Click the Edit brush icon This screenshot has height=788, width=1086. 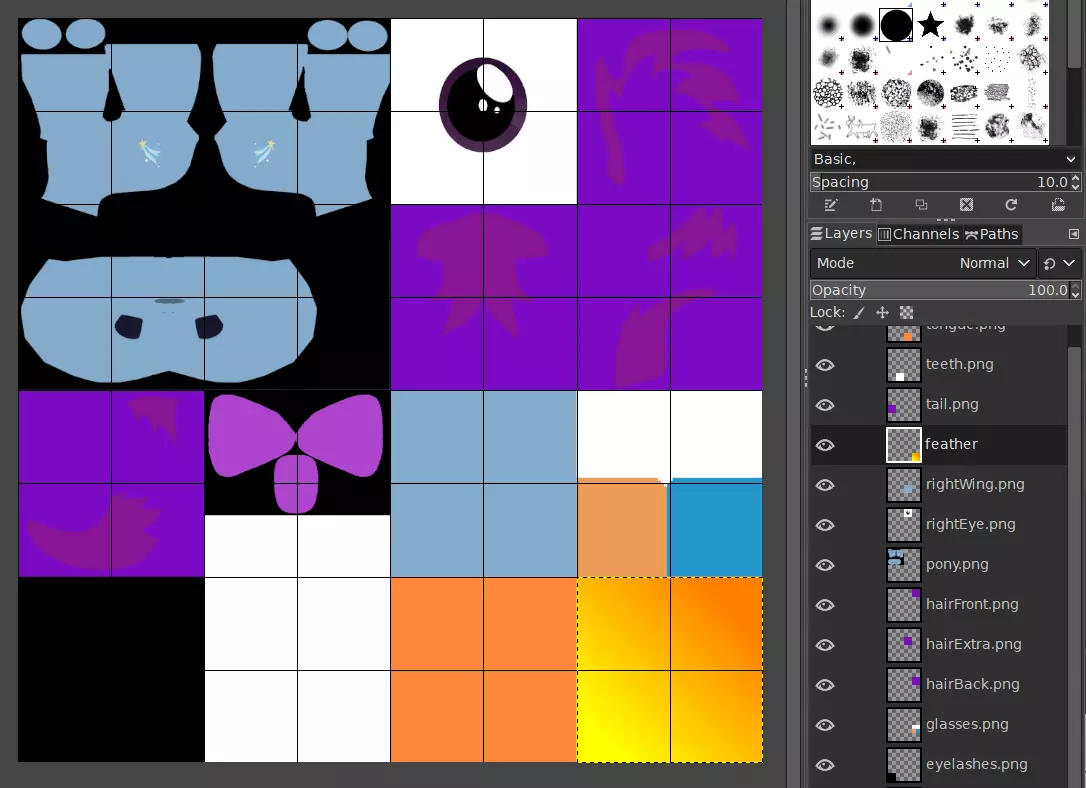click(x=830, y=205)
